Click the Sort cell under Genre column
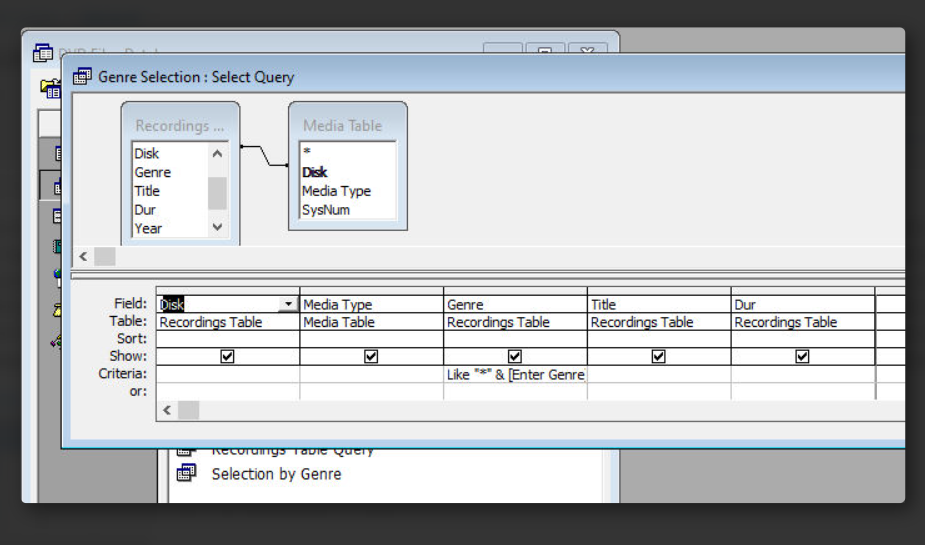This screenshot has width=925, height=545. click(x=515, y=339)
